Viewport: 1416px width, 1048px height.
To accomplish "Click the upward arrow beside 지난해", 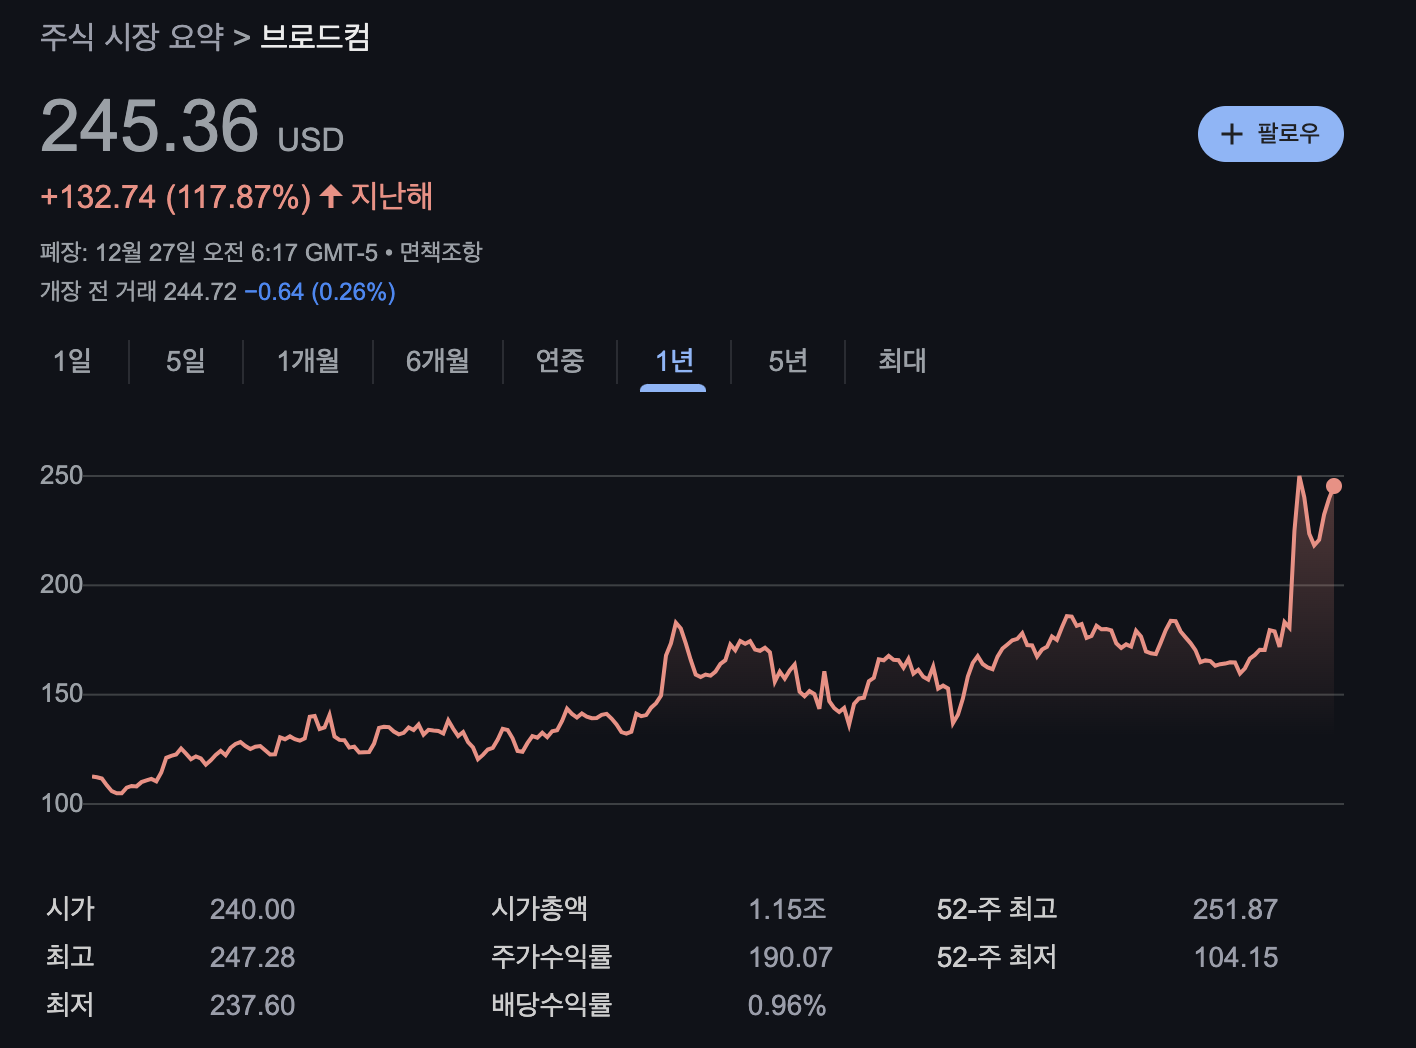I will point(331,197).
